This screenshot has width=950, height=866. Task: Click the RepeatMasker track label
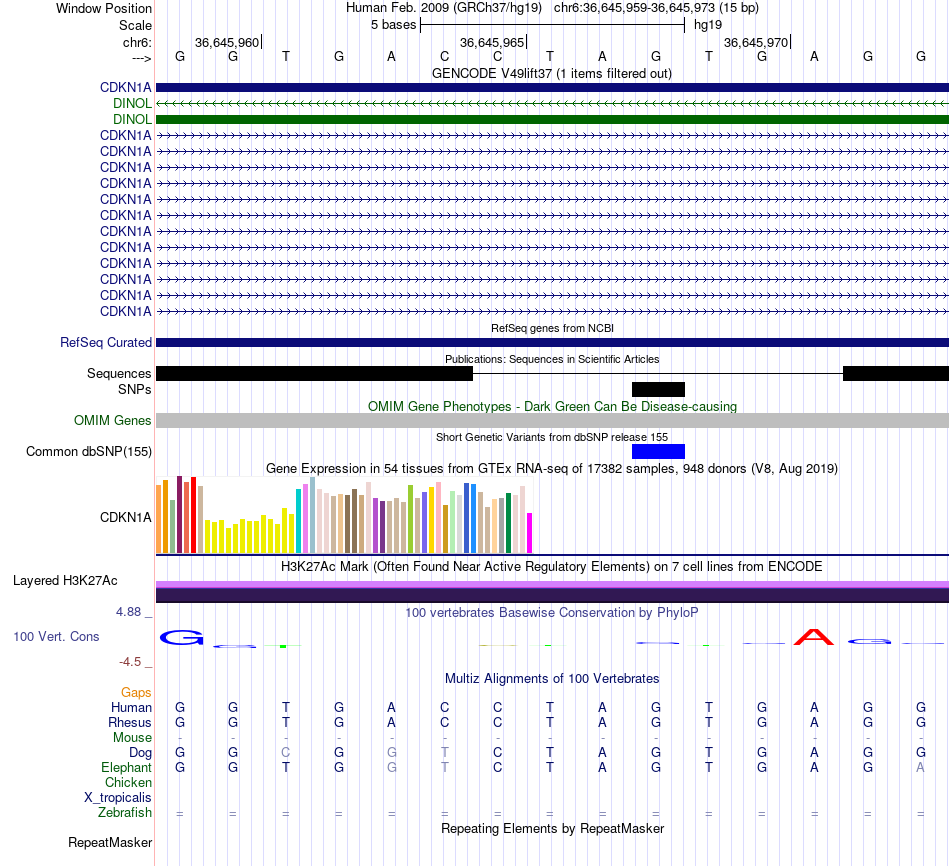(110, 843)
